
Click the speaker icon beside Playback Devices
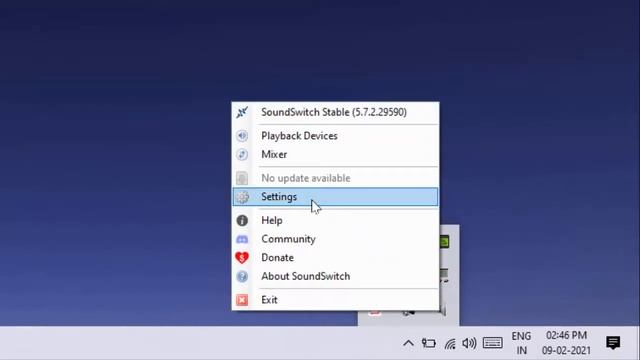242,136
